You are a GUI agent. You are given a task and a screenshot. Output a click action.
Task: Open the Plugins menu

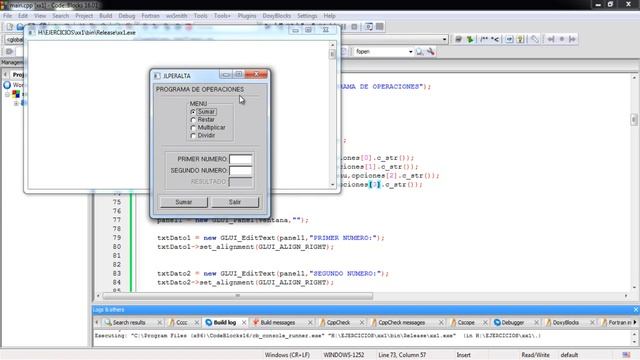coord(247,16)
